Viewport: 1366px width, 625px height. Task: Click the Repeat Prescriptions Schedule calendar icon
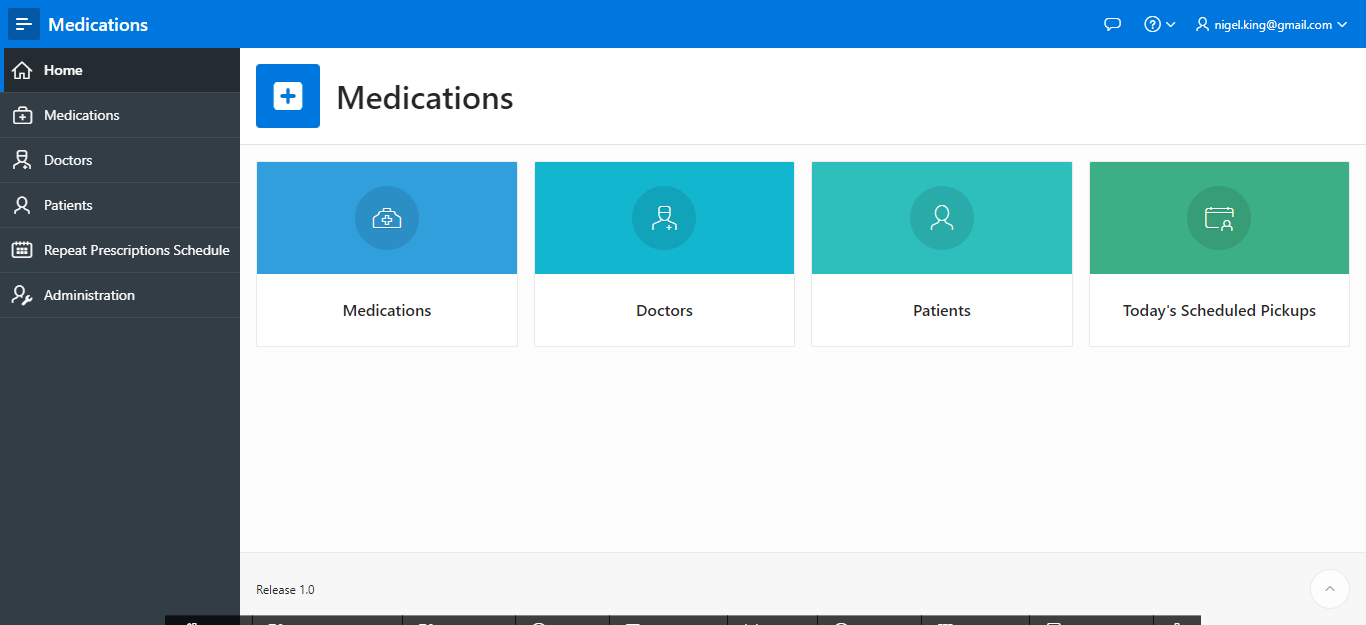tap(22, 250)
